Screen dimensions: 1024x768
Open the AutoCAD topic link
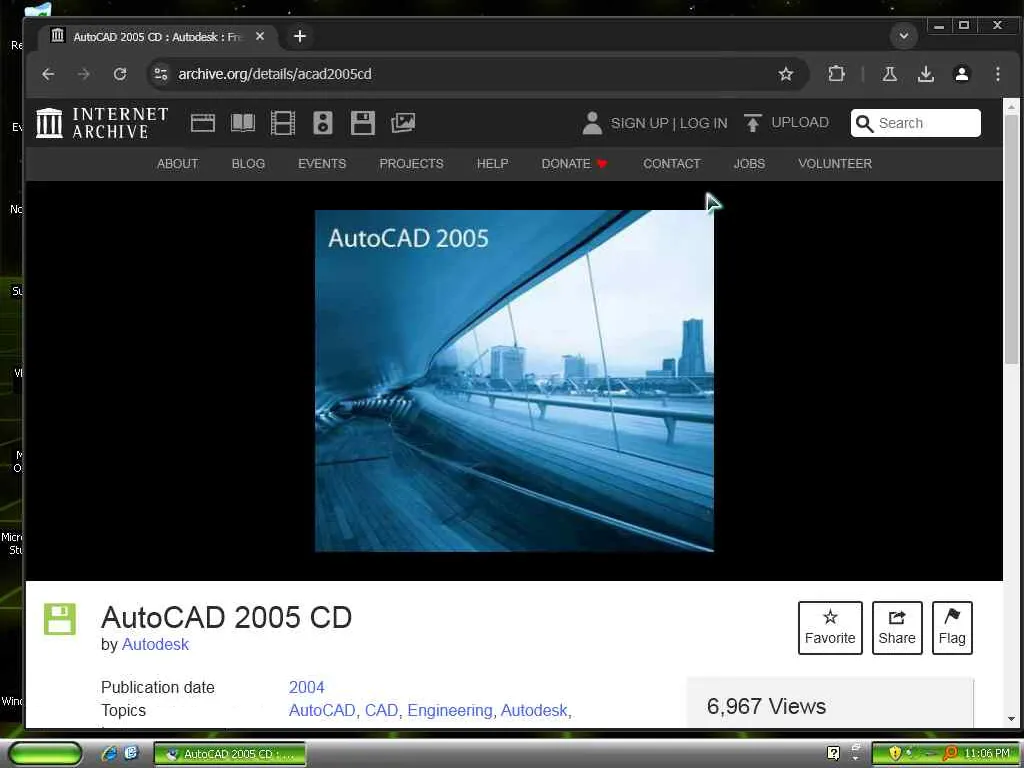[322, 711]
